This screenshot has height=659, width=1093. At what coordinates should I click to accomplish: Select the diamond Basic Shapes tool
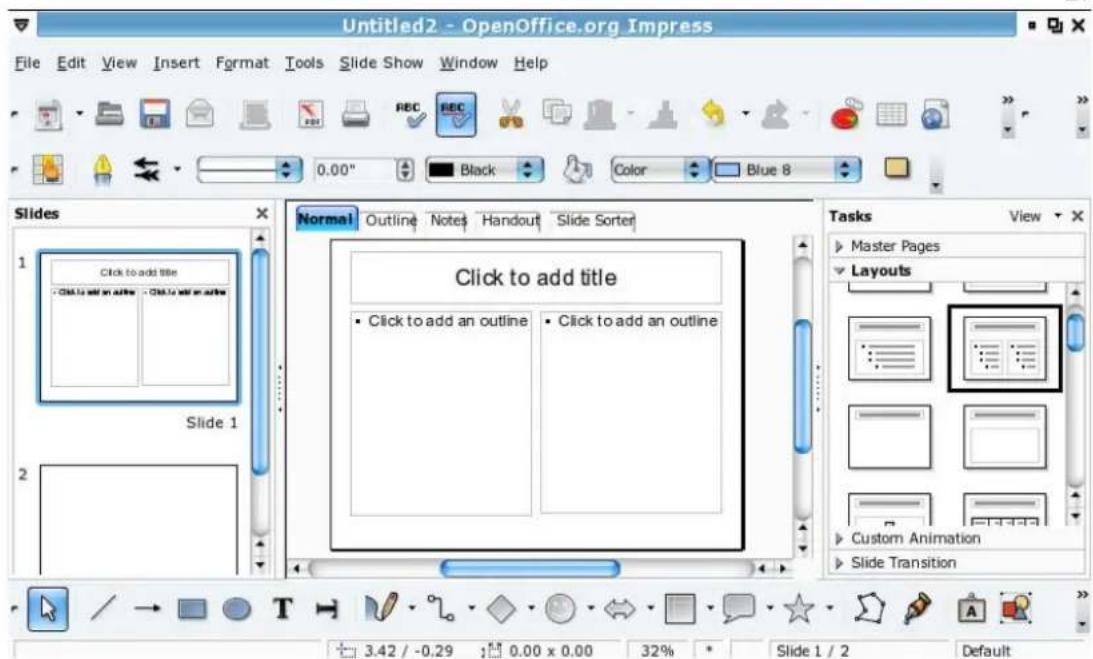pos(500,609)
